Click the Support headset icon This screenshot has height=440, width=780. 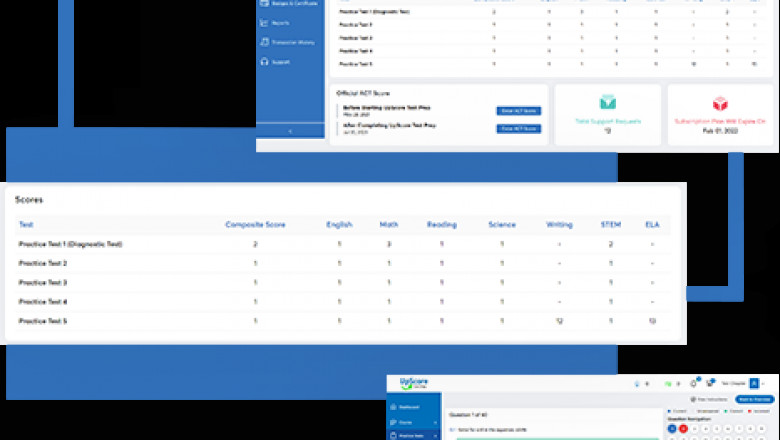point(264,62)
